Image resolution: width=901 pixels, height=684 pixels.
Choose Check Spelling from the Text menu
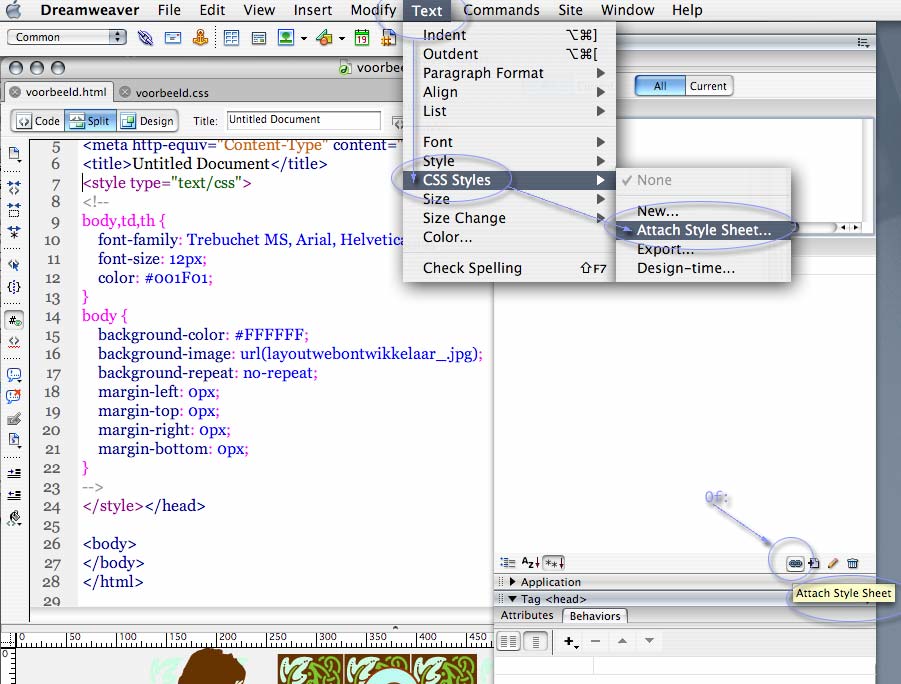point(509,268)
